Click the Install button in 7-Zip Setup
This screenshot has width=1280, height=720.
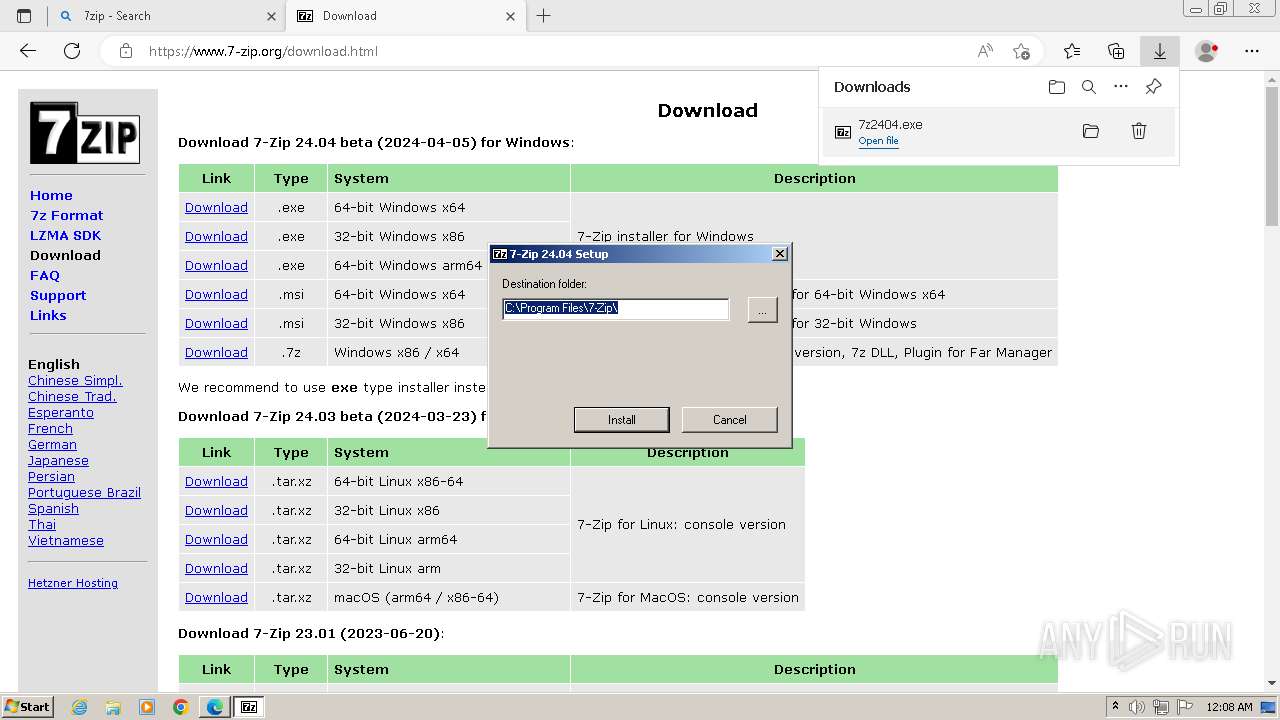(621, 419)
